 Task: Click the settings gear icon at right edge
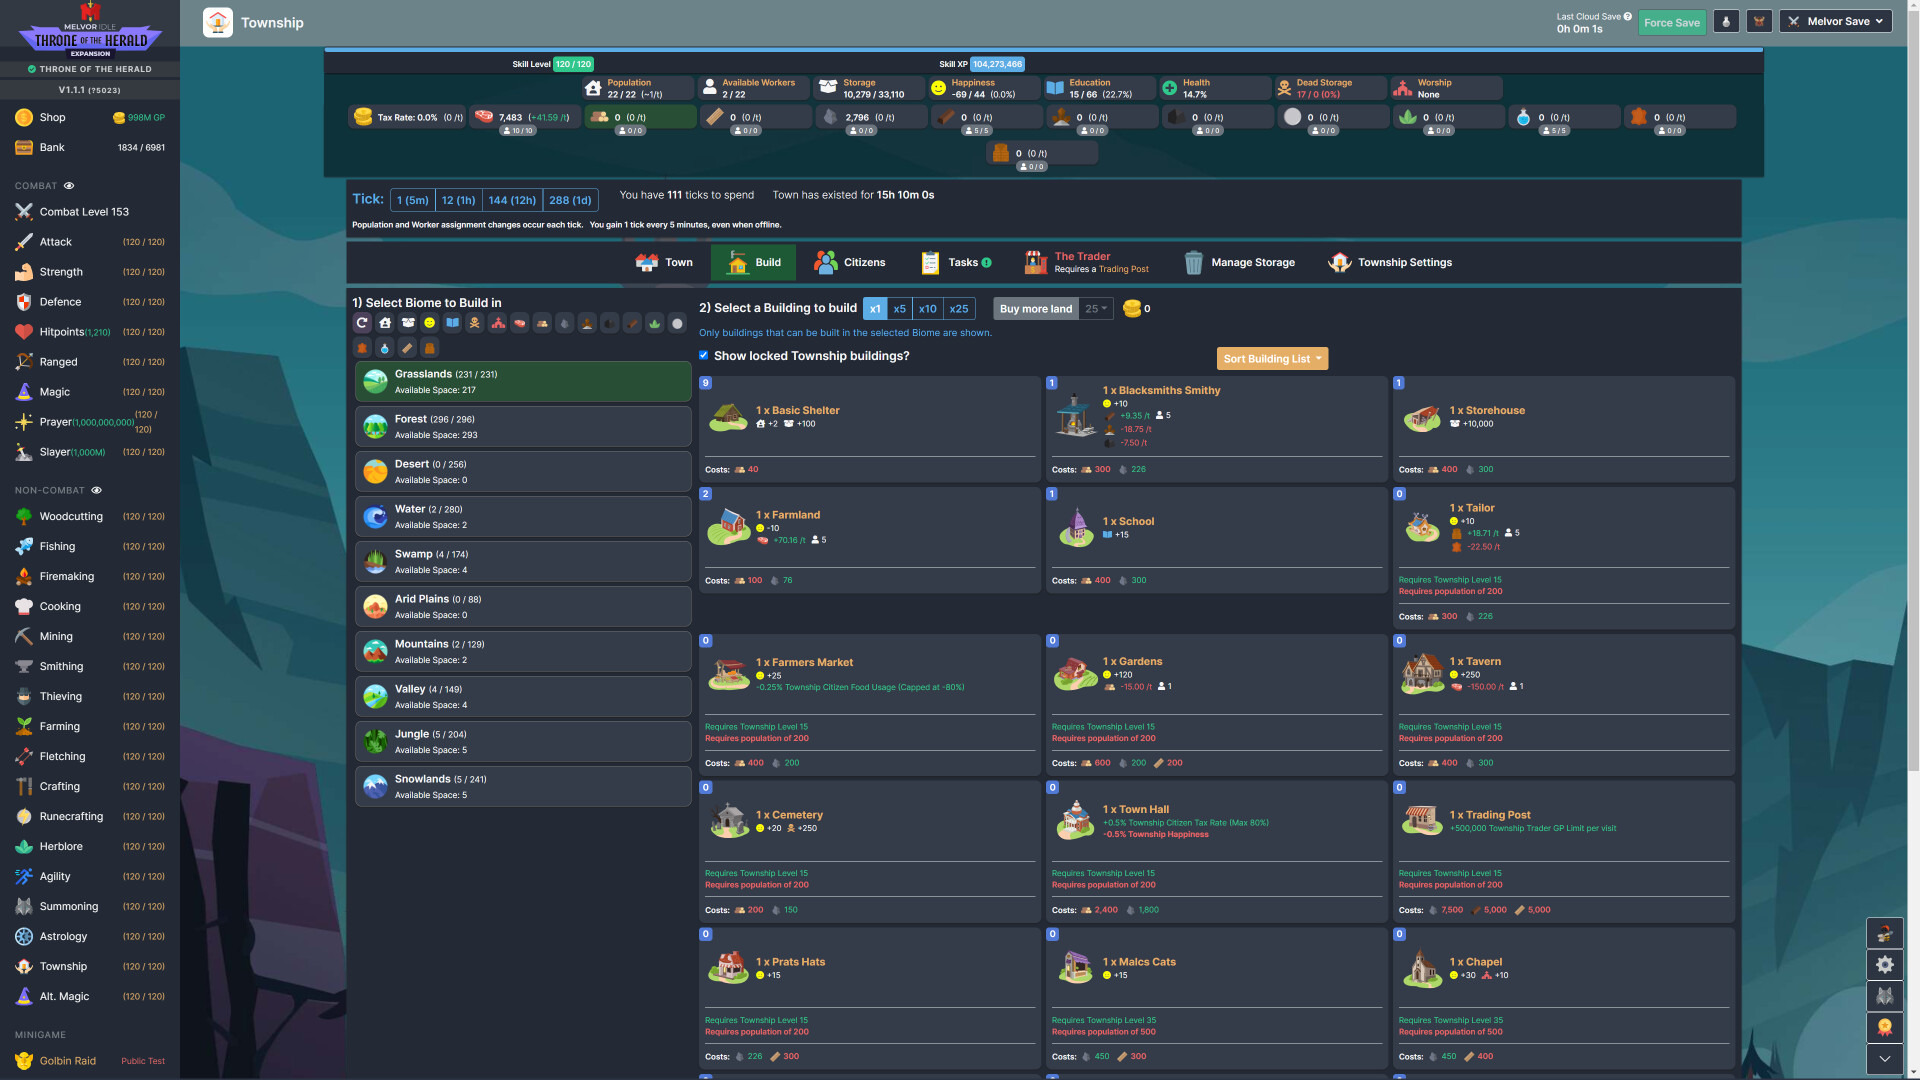coord(1884,965)
